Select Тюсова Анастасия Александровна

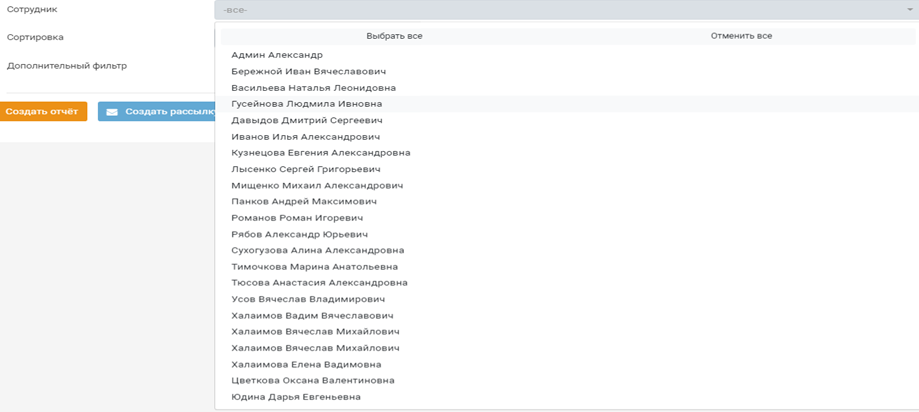[x=566, y=283]
